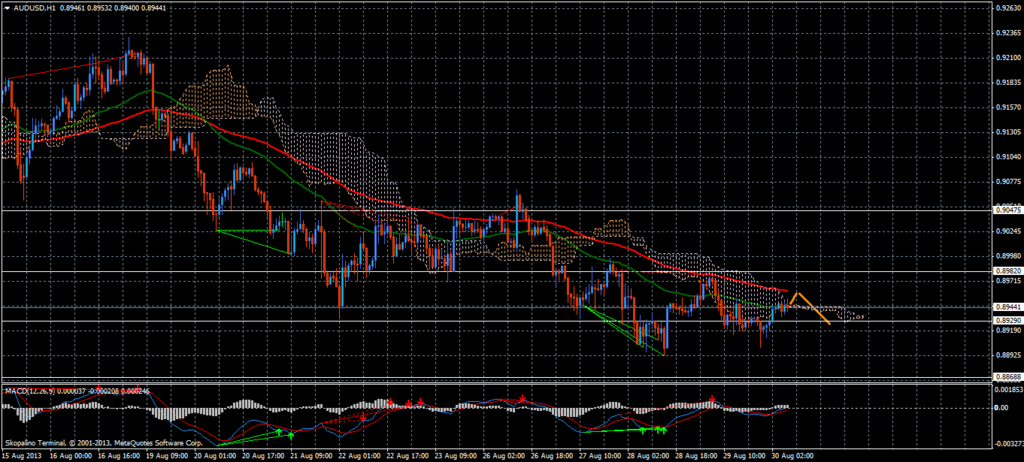Viewport: 1024px width, 462px height.
Task: Click the 0.90245 price axis label
Action: coord(1006,231)
